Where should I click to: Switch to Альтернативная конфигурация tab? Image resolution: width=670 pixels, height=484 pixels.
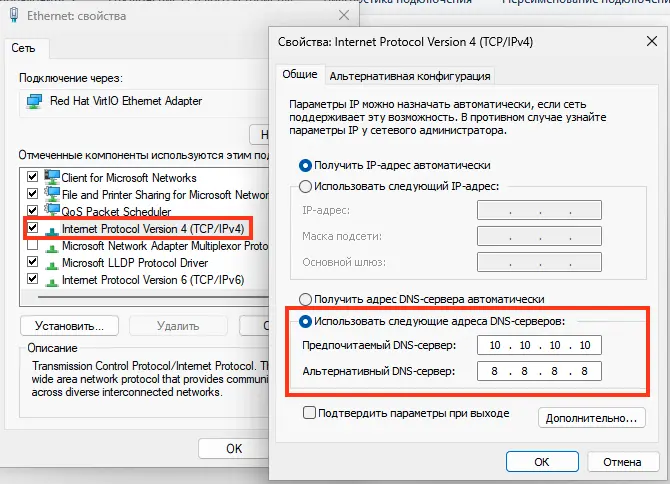click(x=410, y=76)
